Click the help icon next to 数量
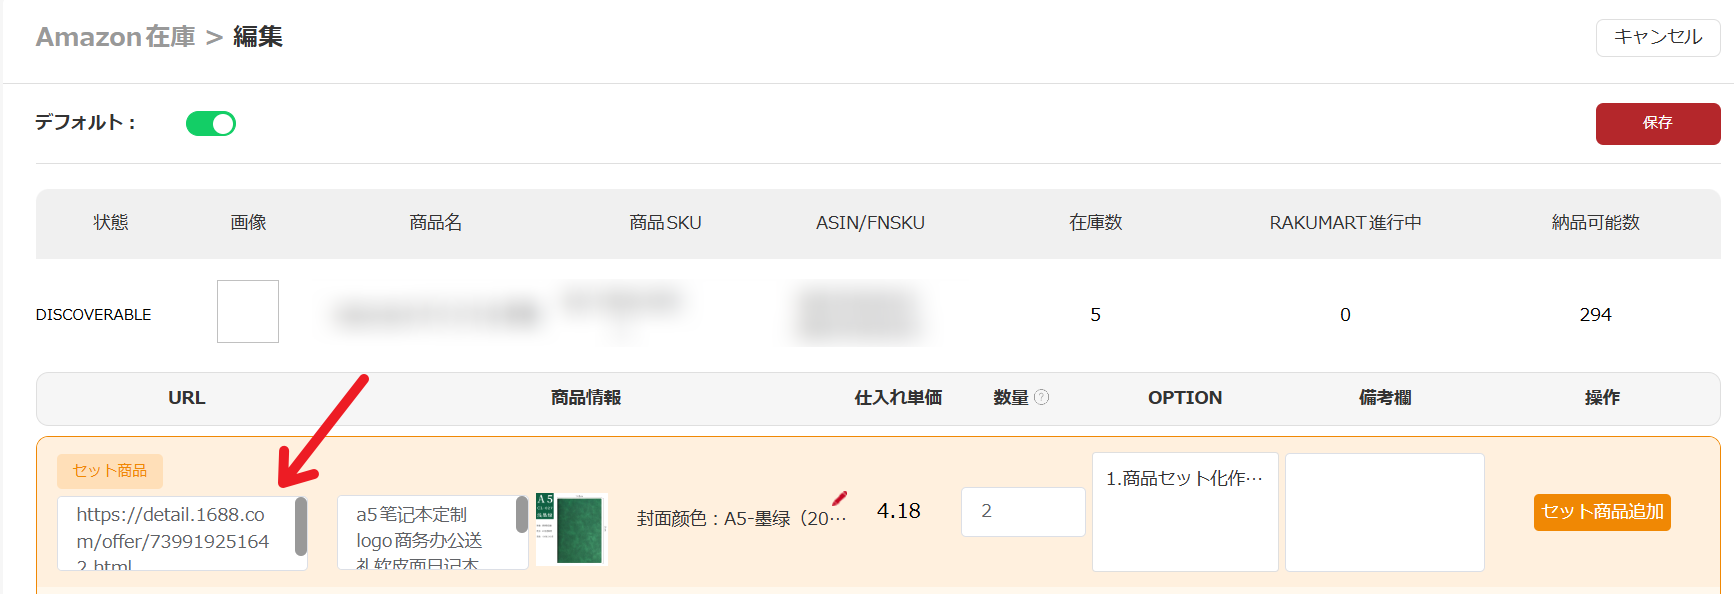1734x594 pixels. tap(1042, 397)
